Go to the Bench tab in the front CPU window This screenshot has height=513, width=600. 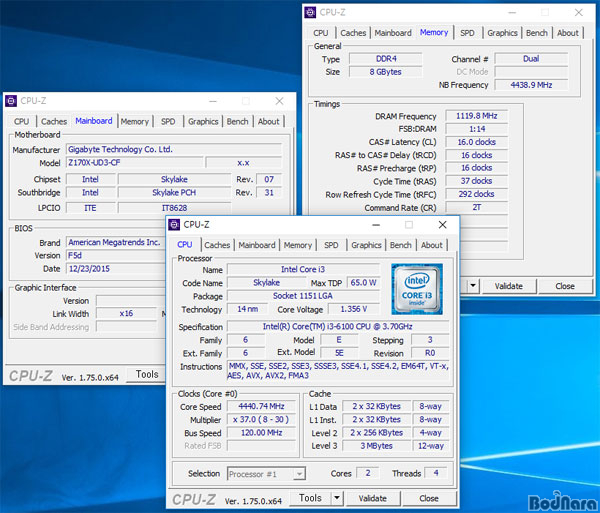401,245
